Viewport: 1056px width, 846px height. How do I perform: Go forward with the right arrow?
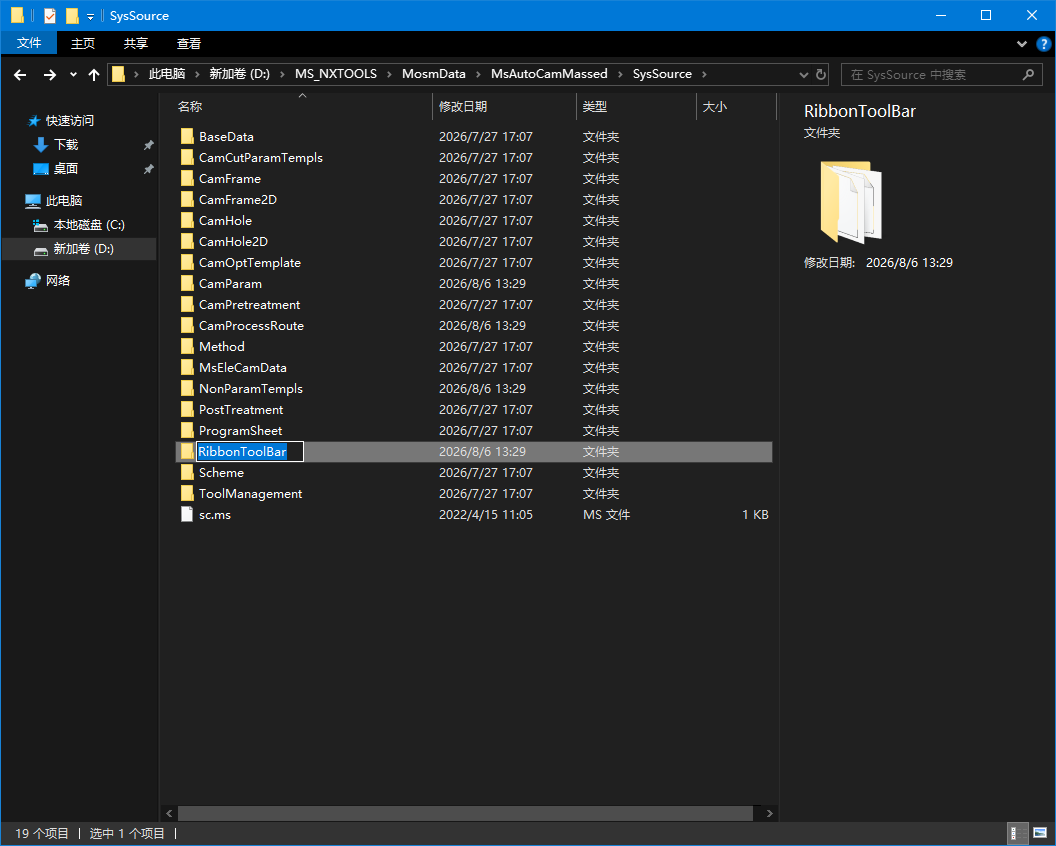[x=50, y=75]
